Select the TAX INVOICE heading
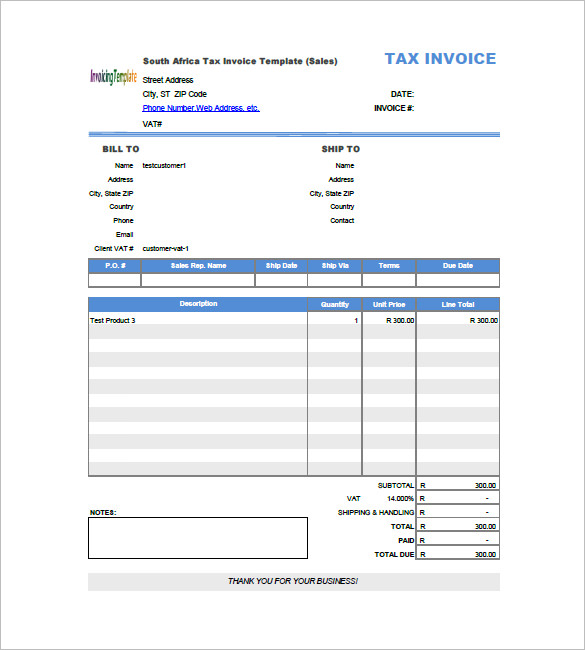The height and width of the screenshot is (650, 585). point(440,59)
